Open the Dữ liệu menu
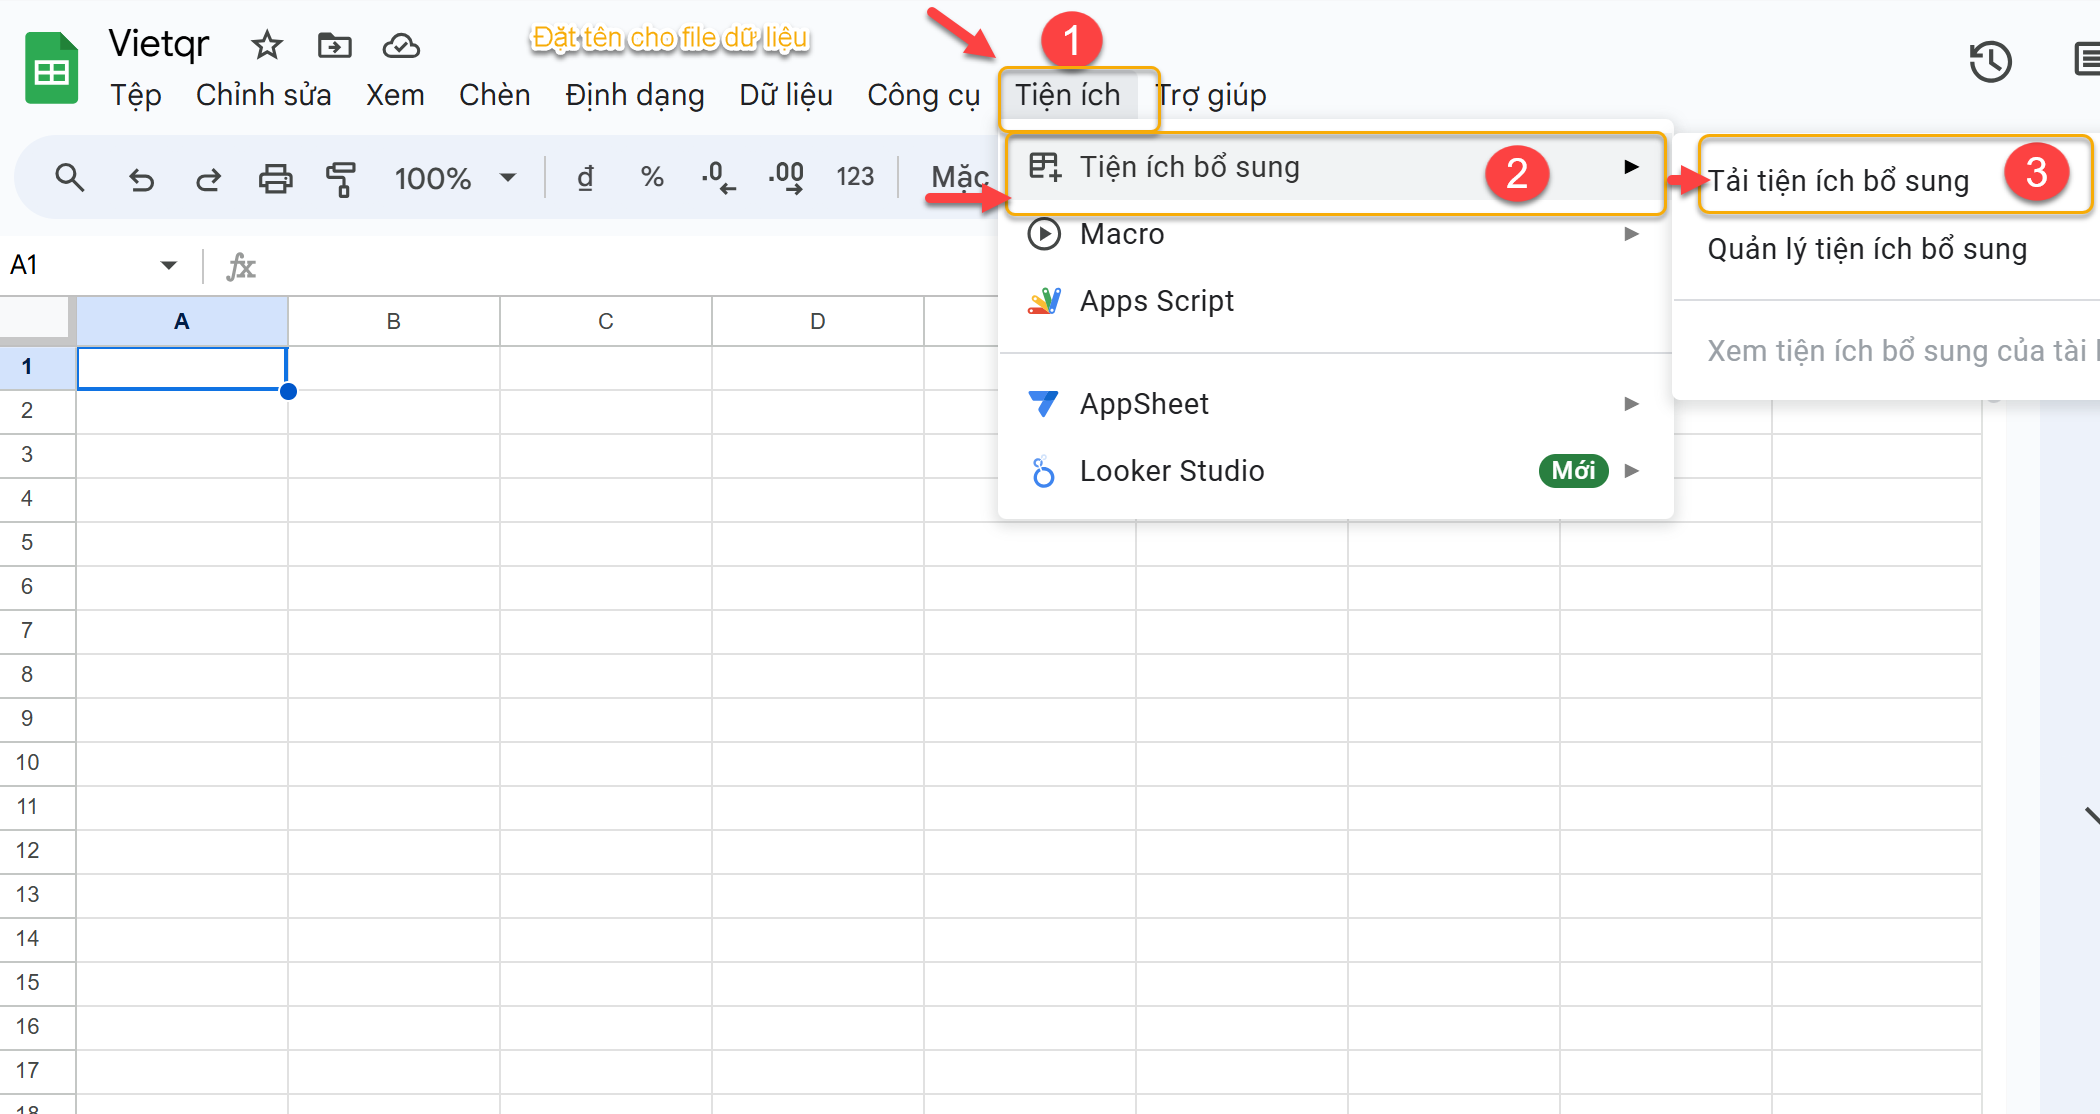This screenshot has width=2100, height=1114. point(785,95)
